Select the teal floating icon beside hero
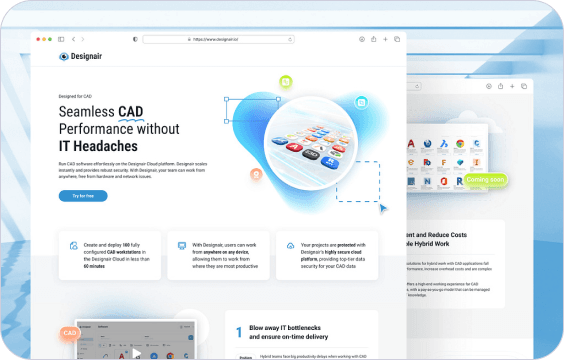This screenshot has height=360, width=564. 361,102
